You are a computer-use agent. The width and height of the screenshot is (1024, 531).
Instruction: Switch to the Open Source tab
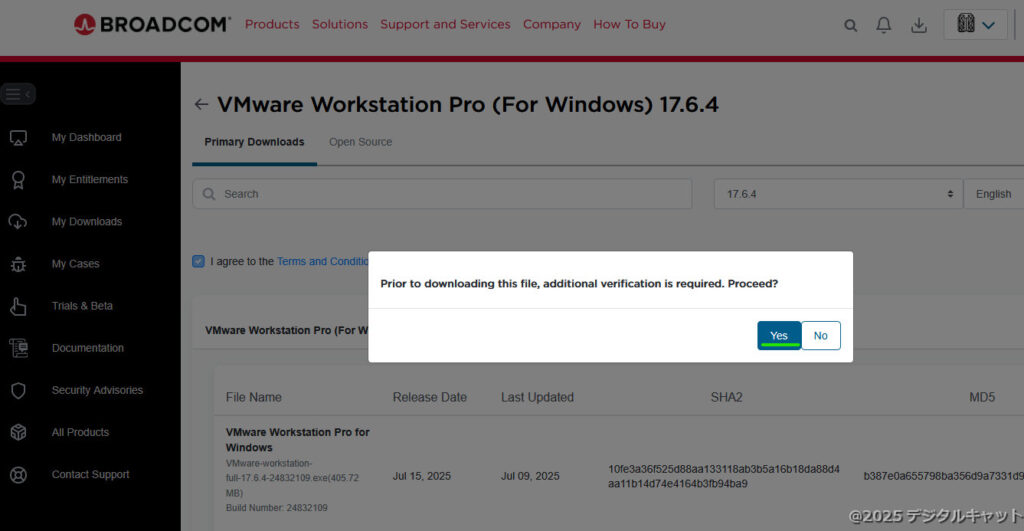(x=360, y=142)
